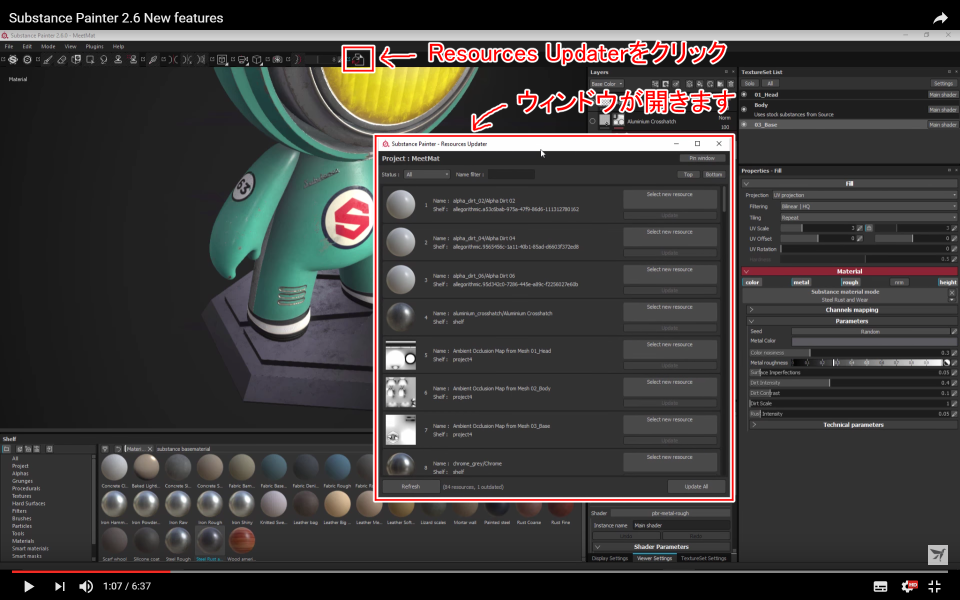Click Random seed button
960x600 pixels.
(870, 331)
